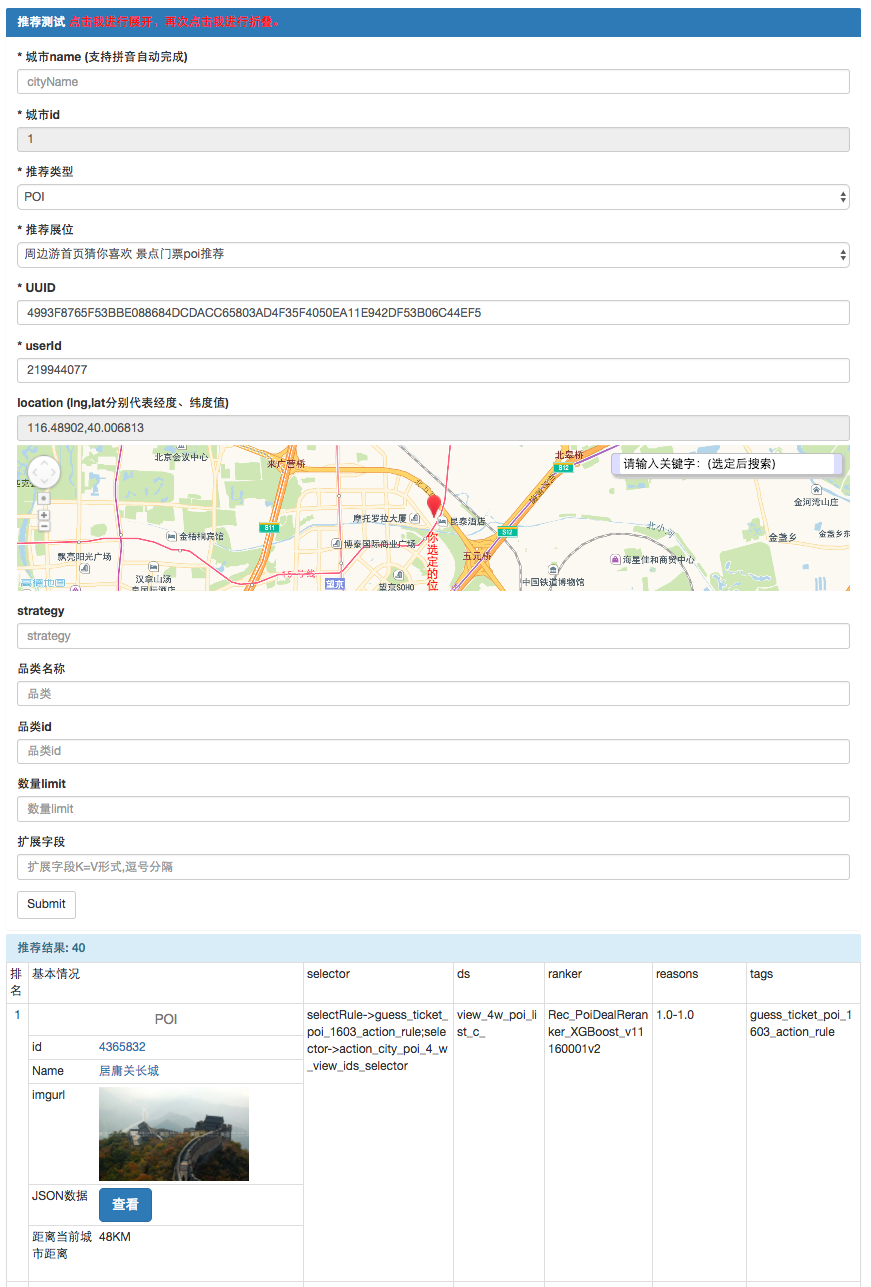Click the 高德地图 logo on map
This screenshot has width=871, height=1287.
tap(42, 583)
